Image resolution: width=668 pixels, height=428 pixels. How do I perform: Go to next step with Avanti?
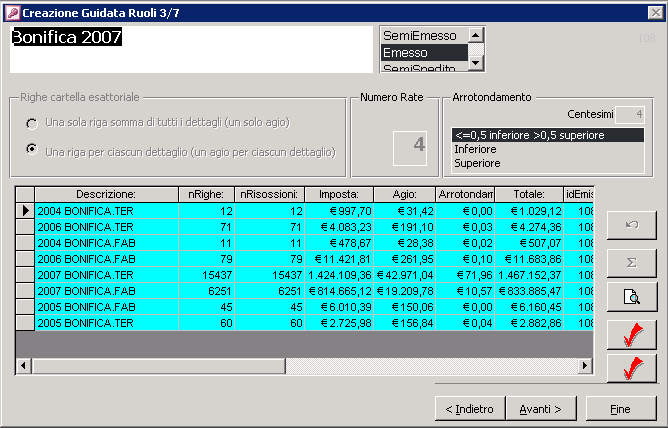pyautogui.click(x=540, y=408)
